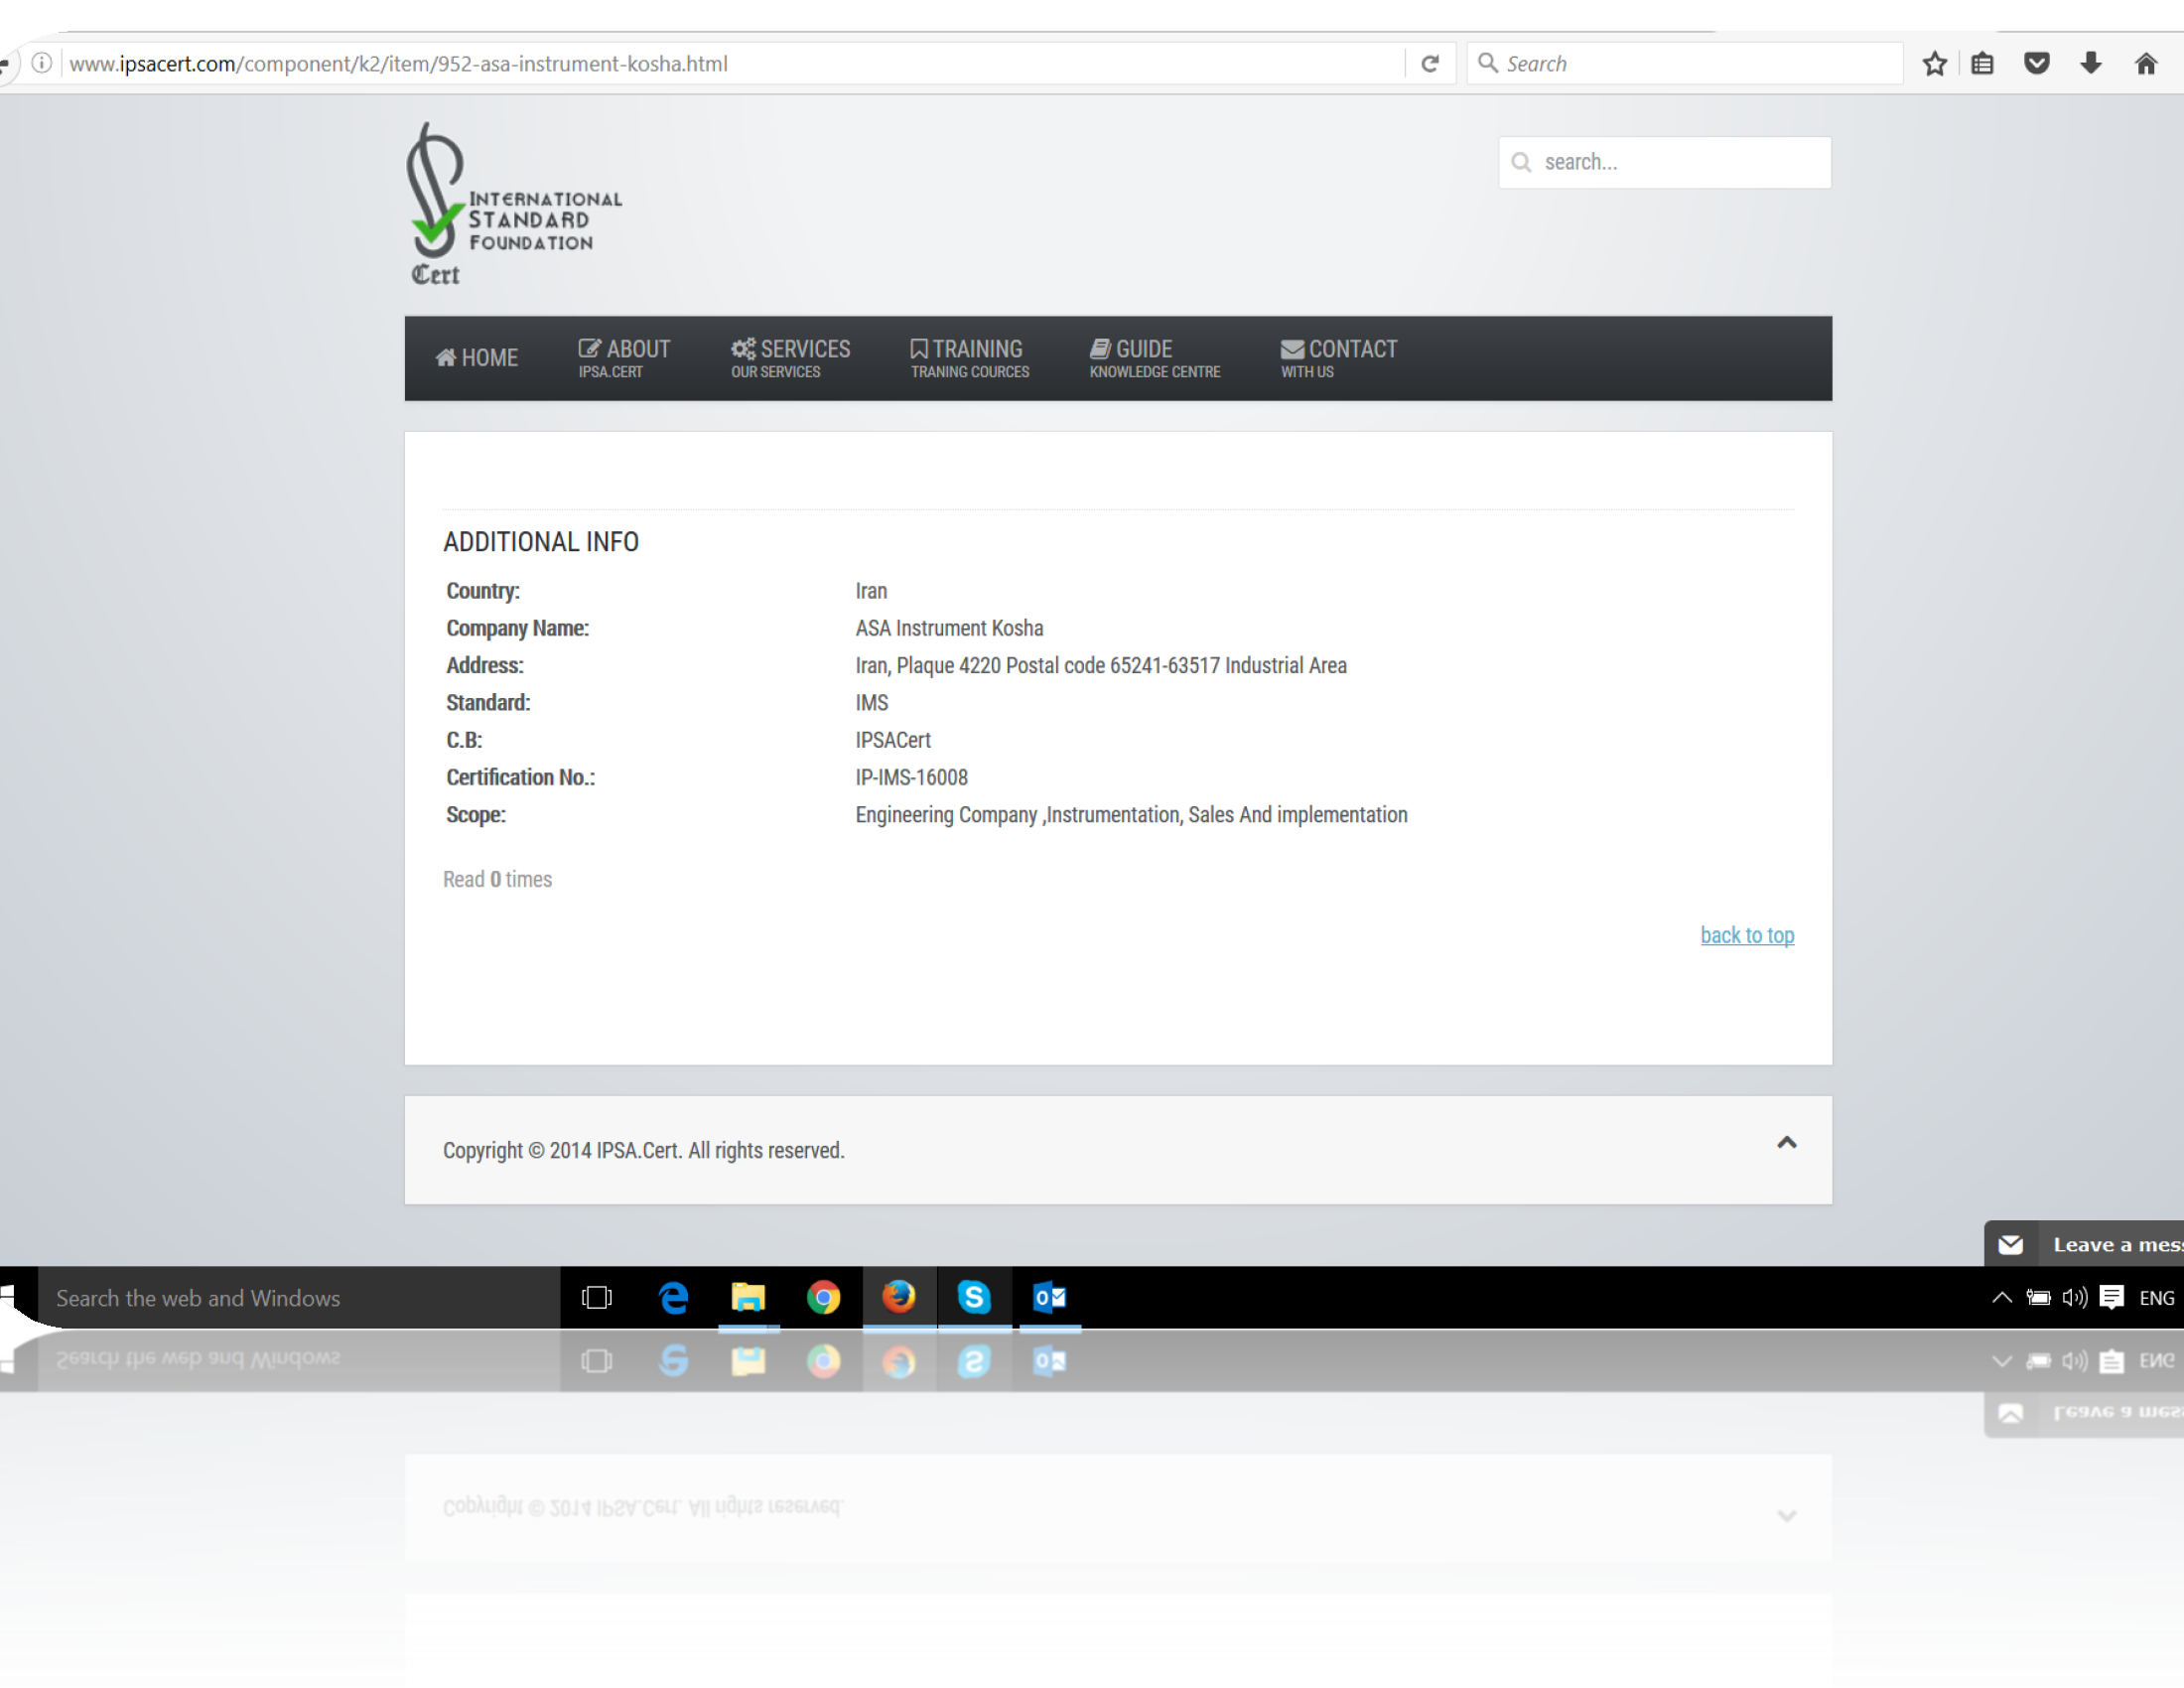Open the Services menu item
Image resolution: width=2184 pixels, height=1688 pixels.
pos(790,358)
